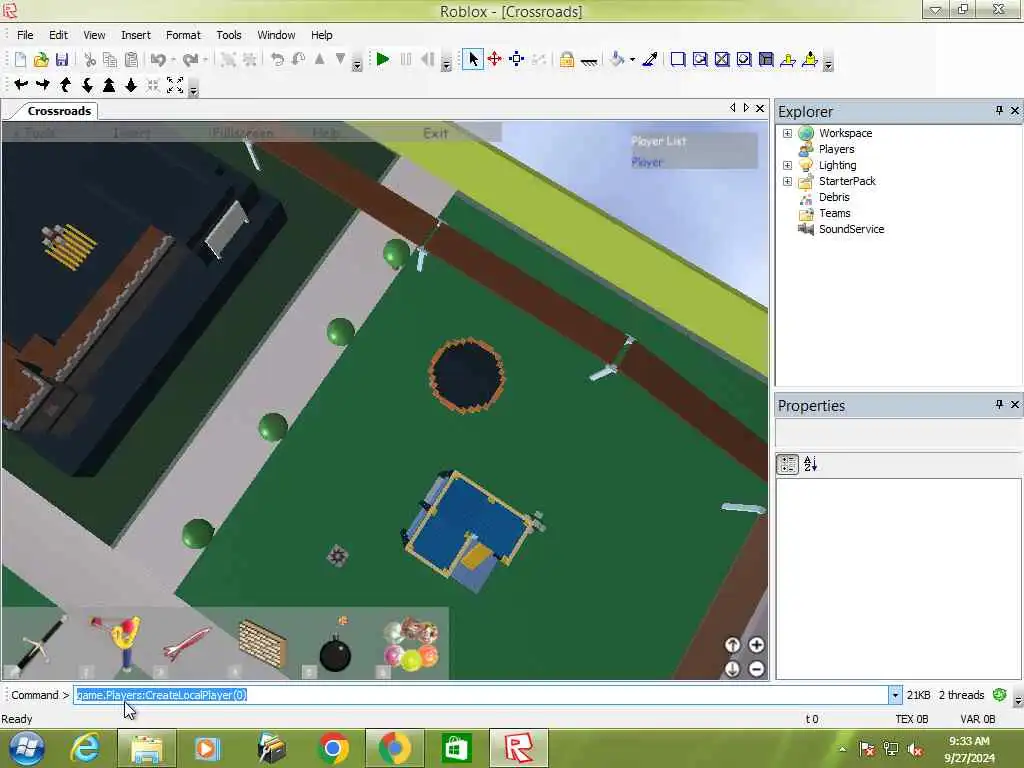Open overflow options after the Motor tool
Image resolution: width=1024 pixels, height=768 pixels.
pos(828,65)
